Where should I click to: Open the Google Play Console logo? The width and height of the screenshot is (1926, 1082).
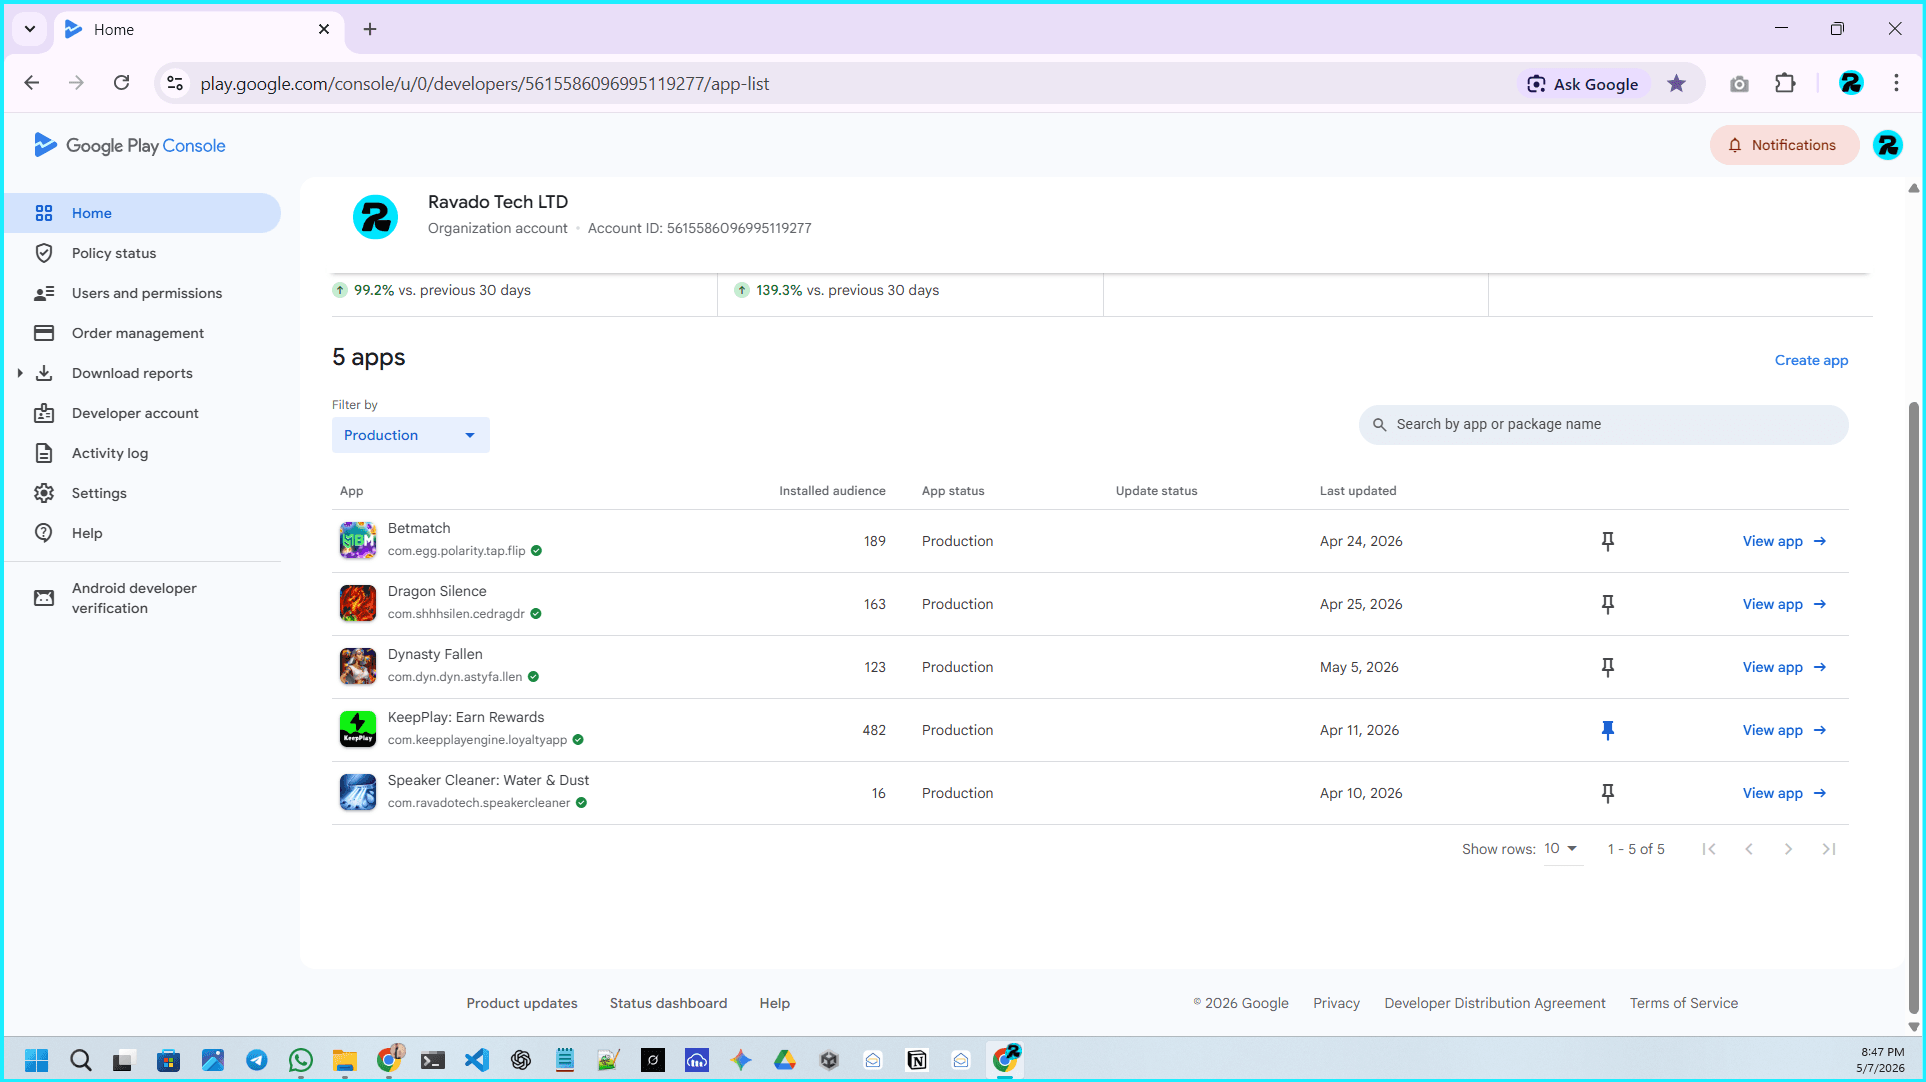(129, 145)
